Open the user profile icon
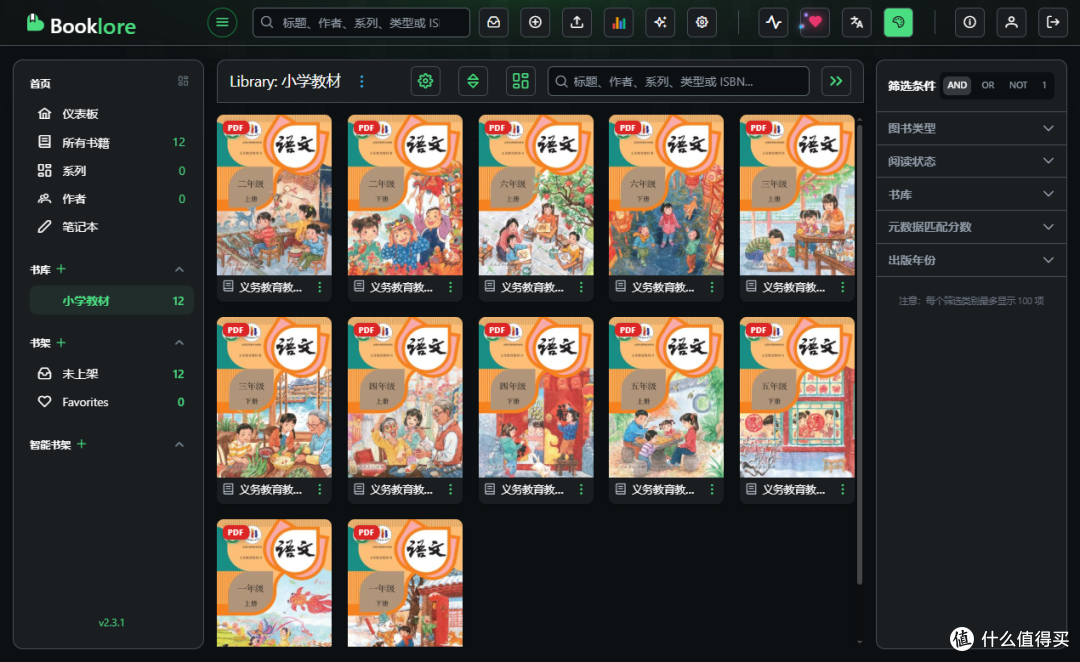Screen dimensions: 1080x662 (x=1011, y=23)
